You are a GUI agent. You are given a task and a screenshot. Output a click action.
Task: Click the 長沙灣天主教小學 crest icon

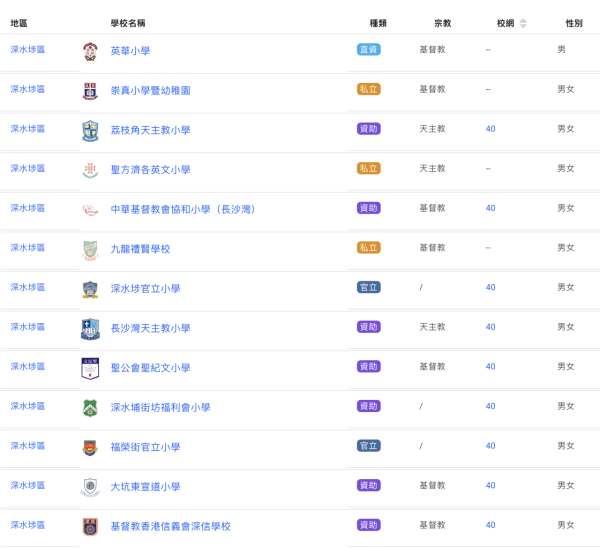click(x=90, y=329)
